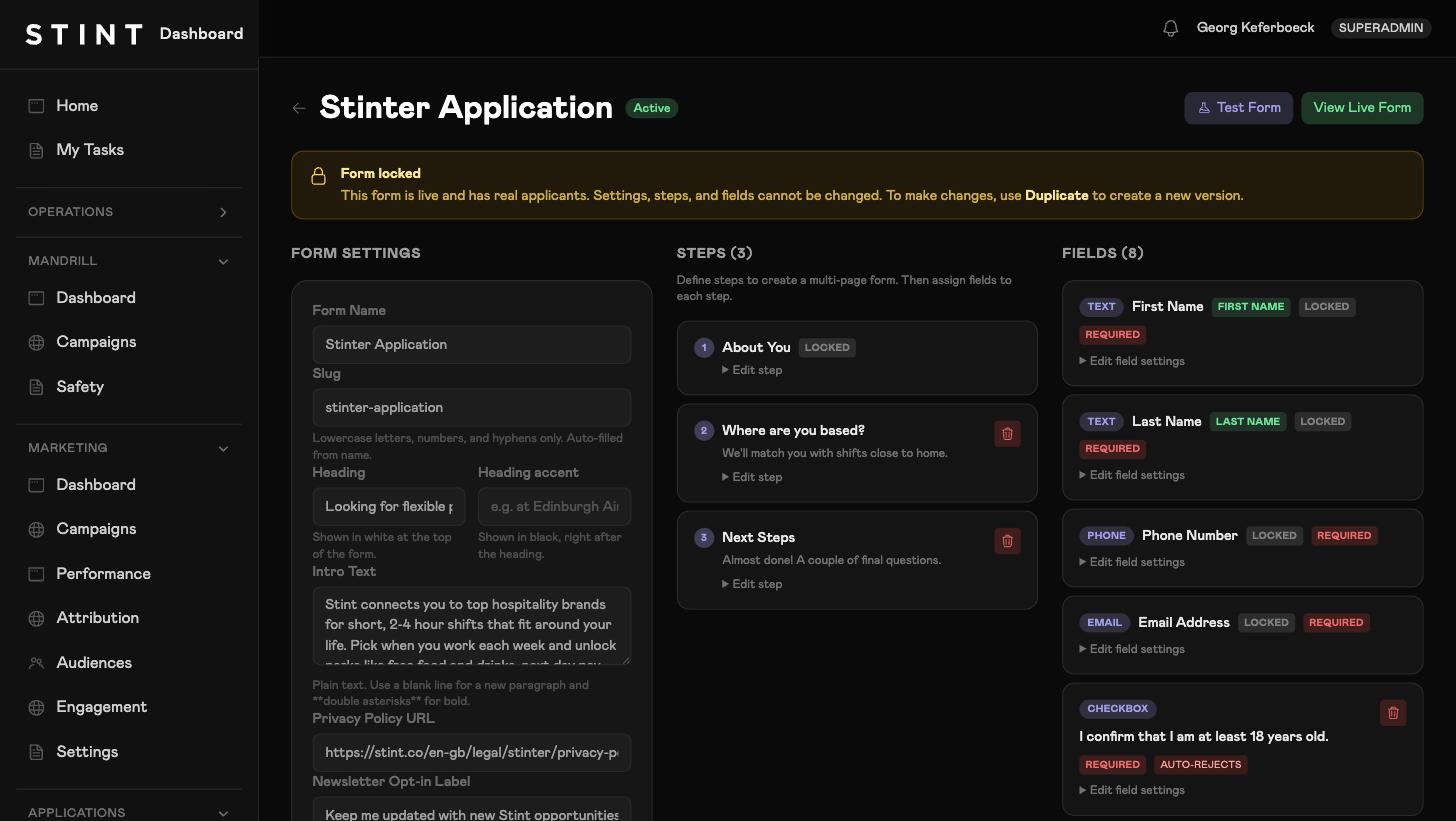Click the Intro Text textarea
The width and height of the screenshot is (1456, 821).
pos(472,626)
